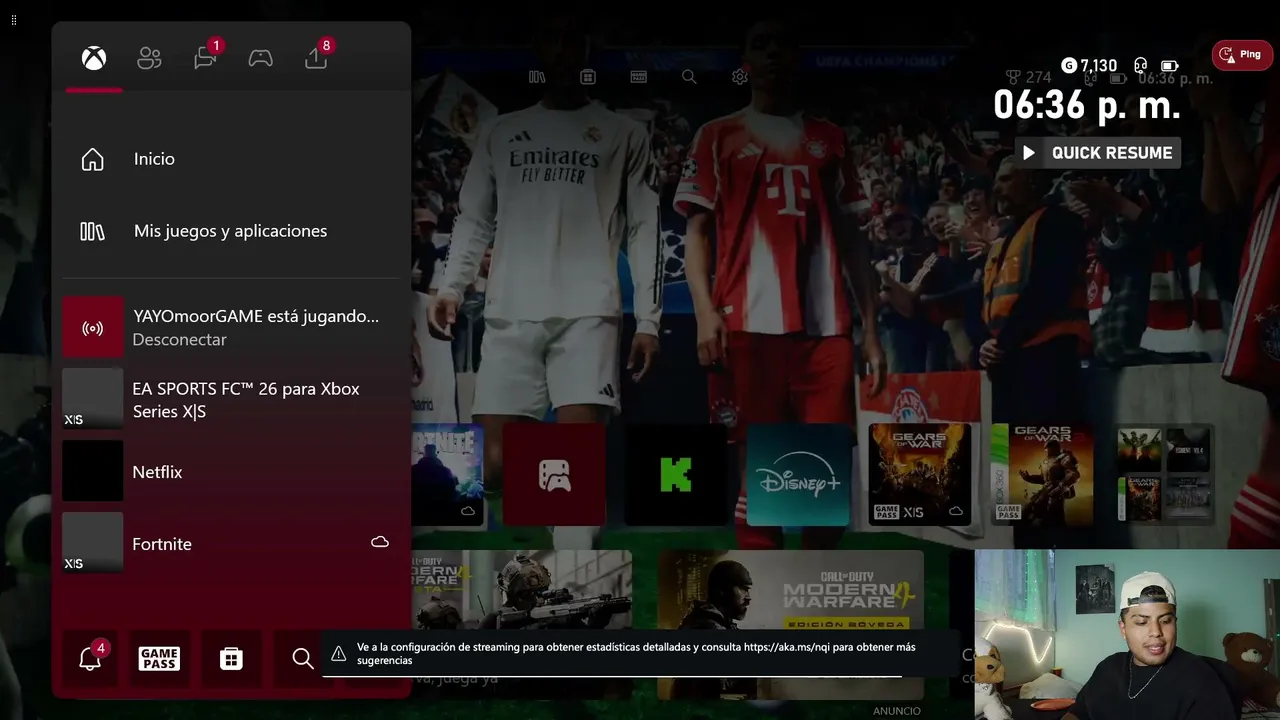Viewport: 1280px width, 720px height.
Task: Open the Fortnite tile on the home screen
Action: pyautogui.click(x=447, y=474)
